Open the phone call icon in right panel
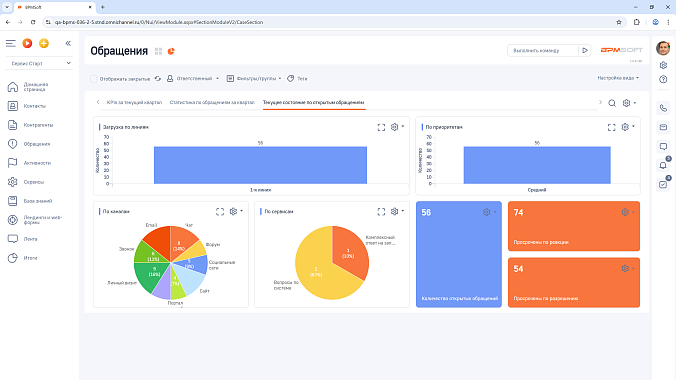 663,108
